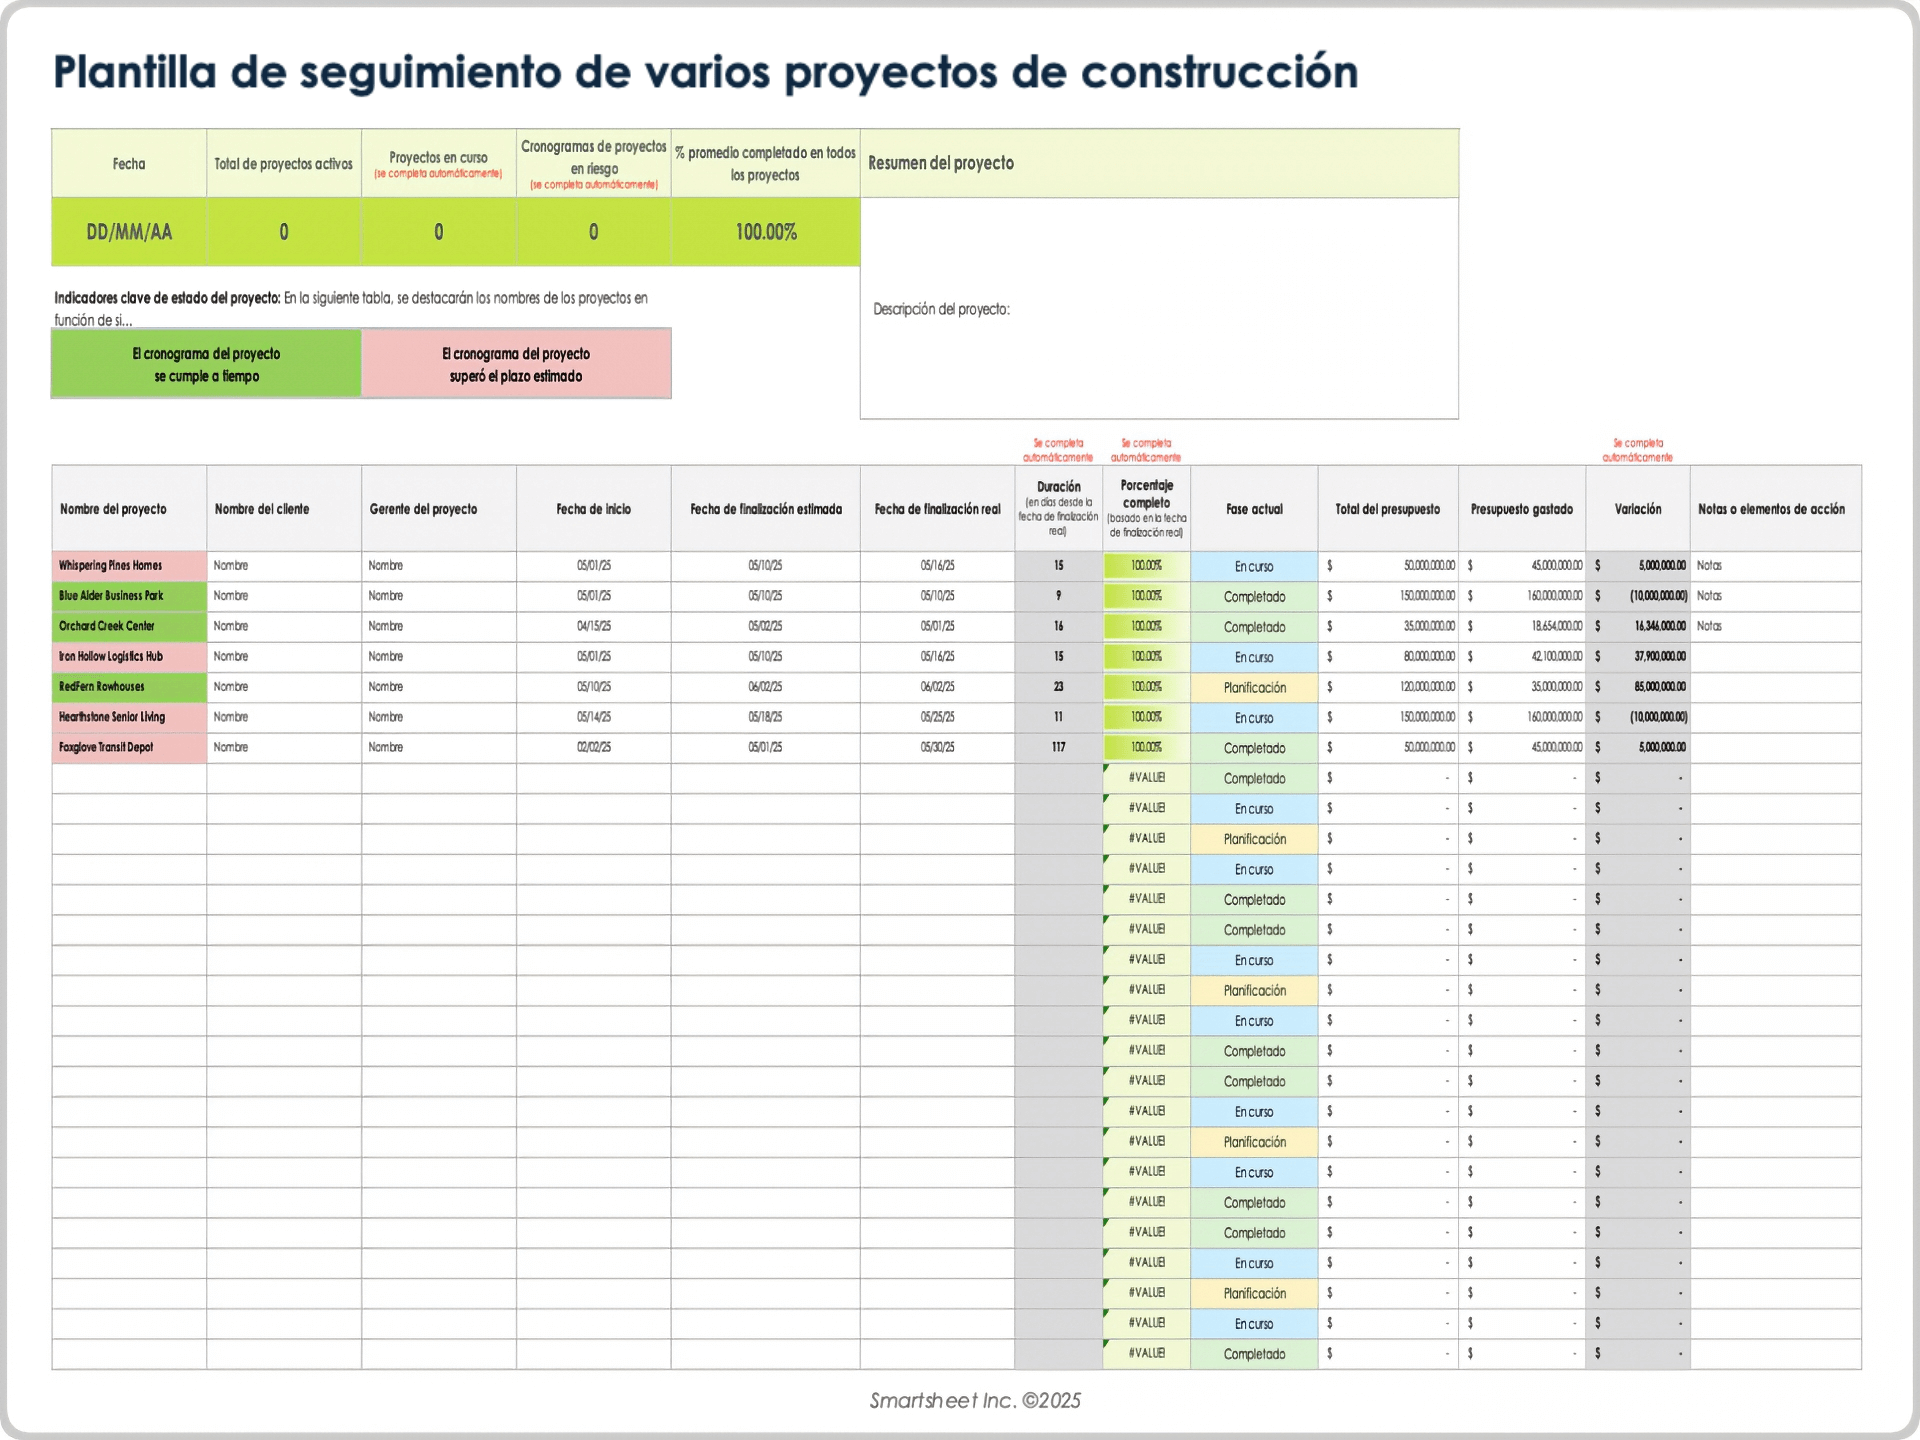Select the green 'se cumple a tiempo' legend cell

pyautogui.click(x=206, y=364)
